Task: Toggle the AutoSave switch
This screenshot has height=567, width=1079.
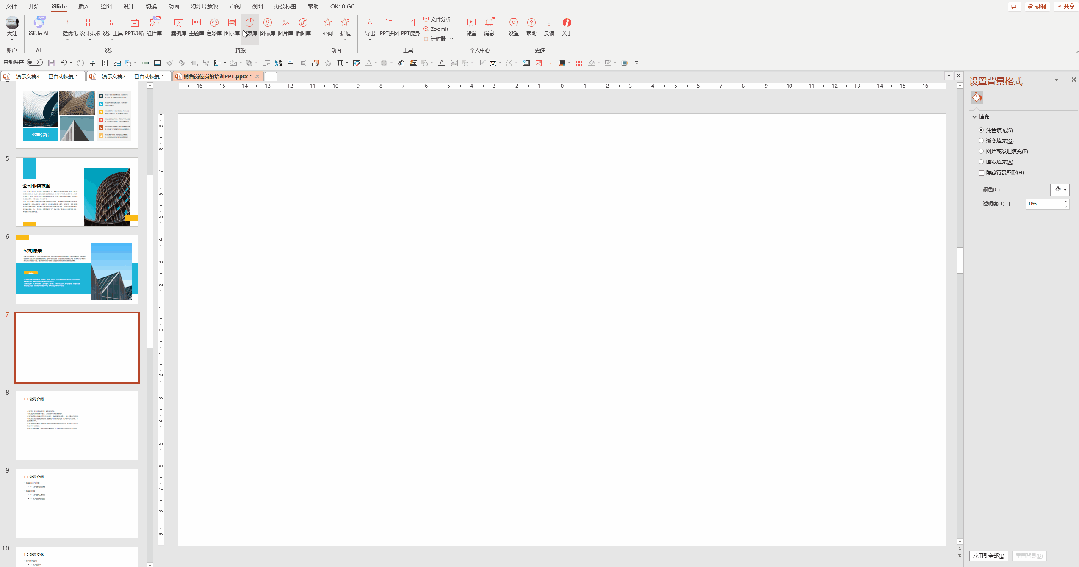Action: 34,63
